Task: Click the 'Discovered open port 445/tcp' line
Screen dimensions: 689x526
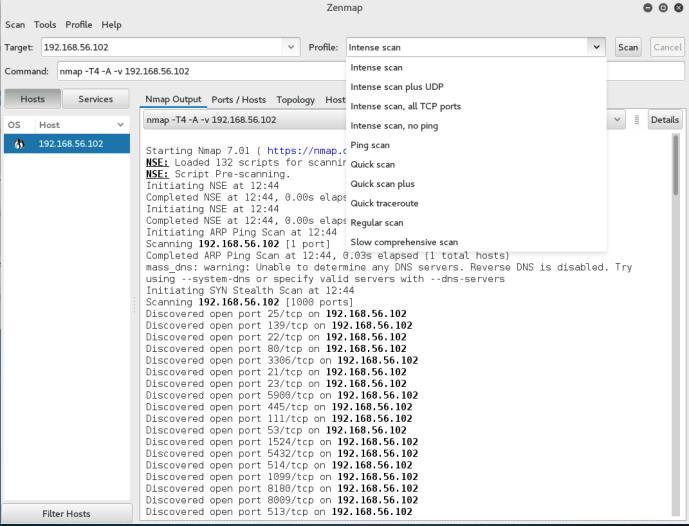Action: point(279,407)
